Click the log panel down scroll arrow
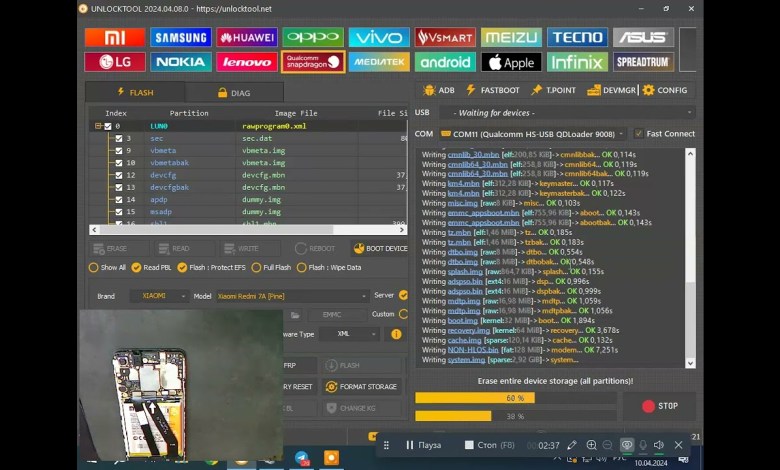Screen dimensions: 780x470 690,363
